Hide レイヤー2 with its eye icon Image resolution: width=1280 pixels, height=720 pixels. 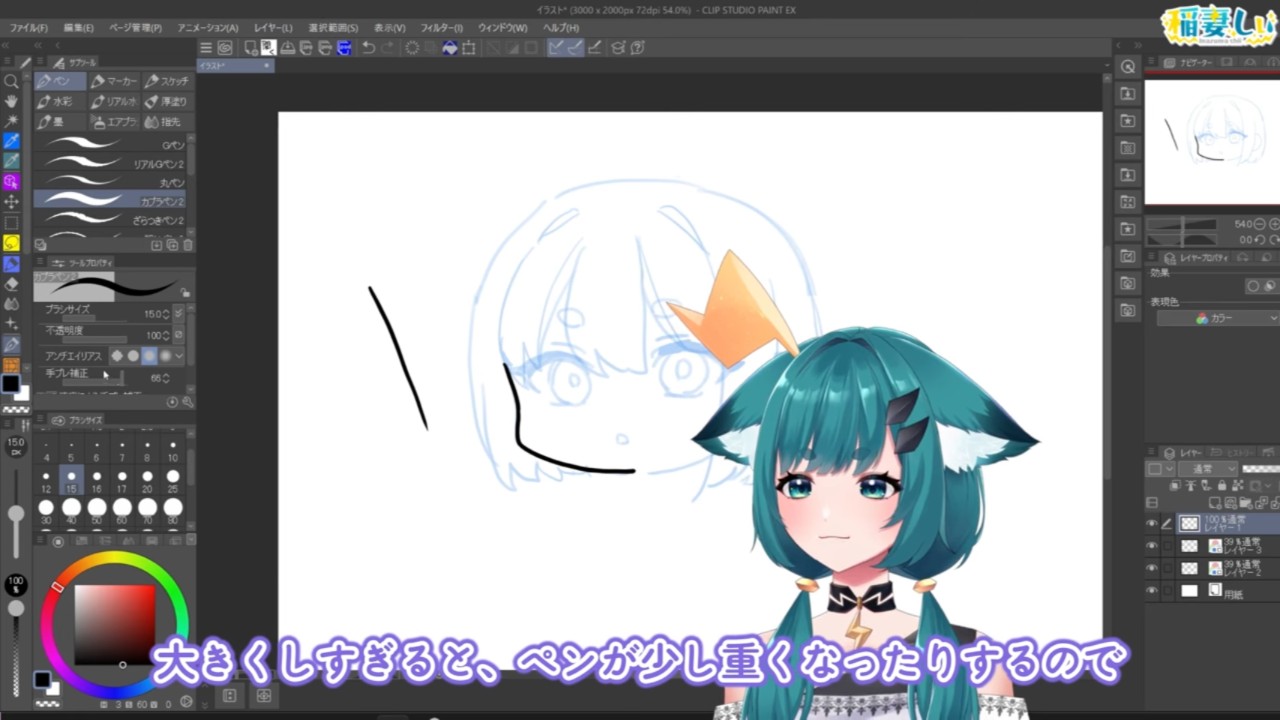point(1151,567)
